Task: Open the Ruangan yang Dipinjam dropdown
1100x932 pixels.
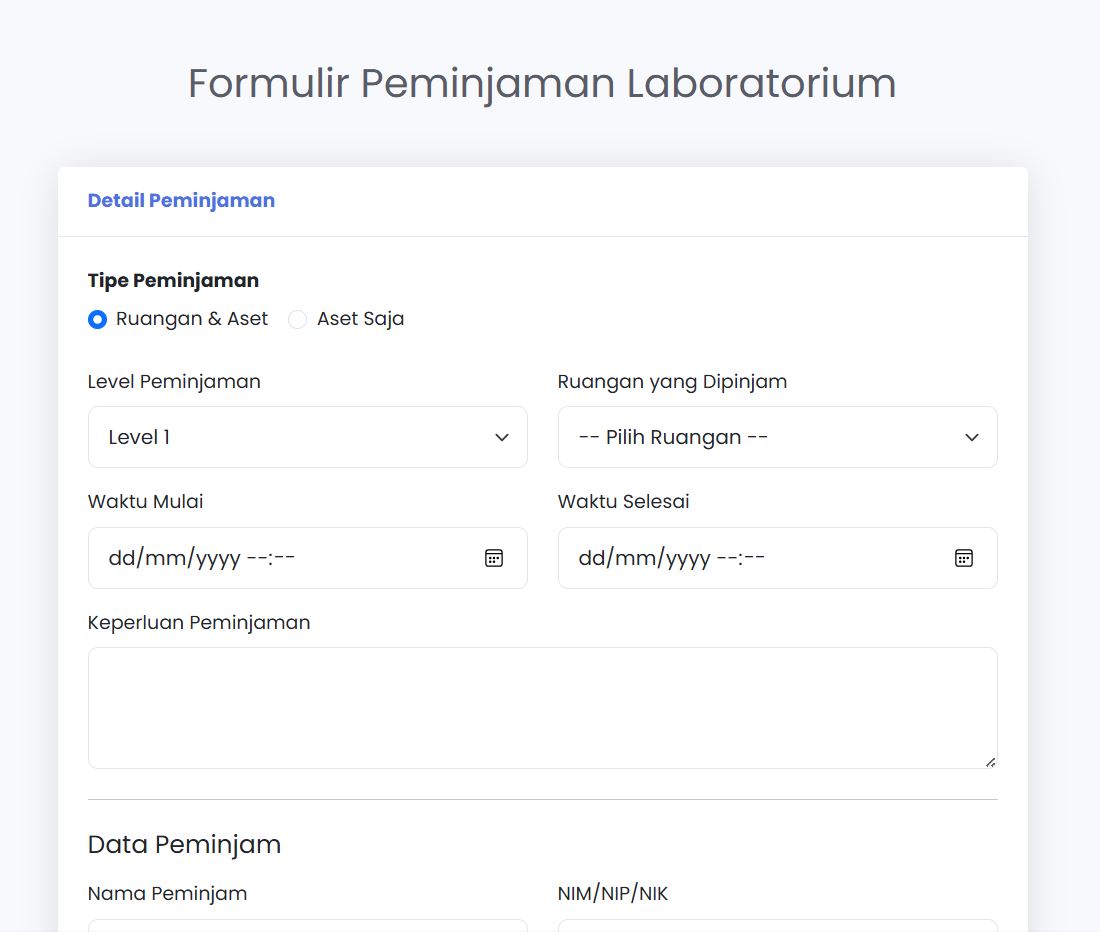Action: 777,437
